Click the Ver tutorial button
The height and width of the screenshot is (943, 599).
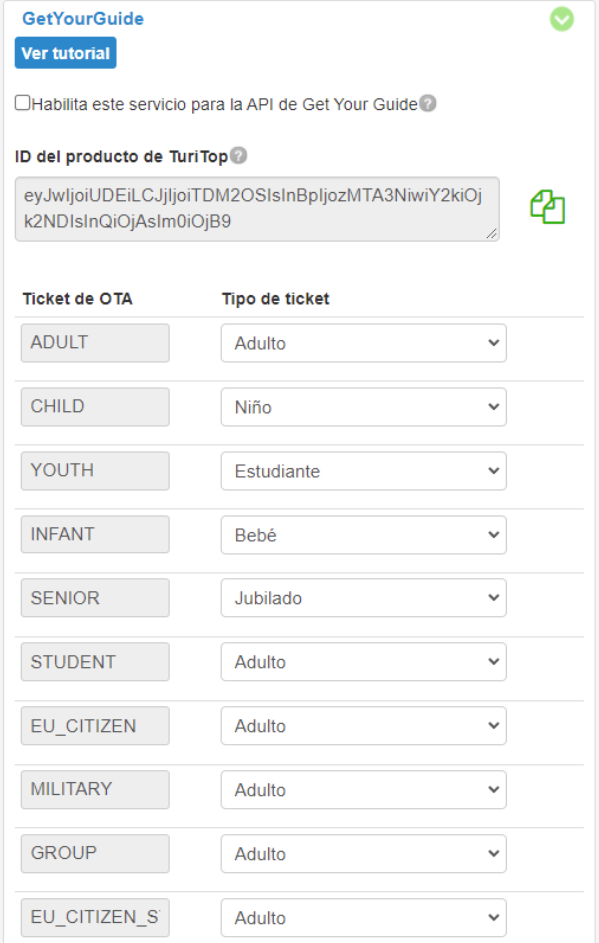[66, 53]
